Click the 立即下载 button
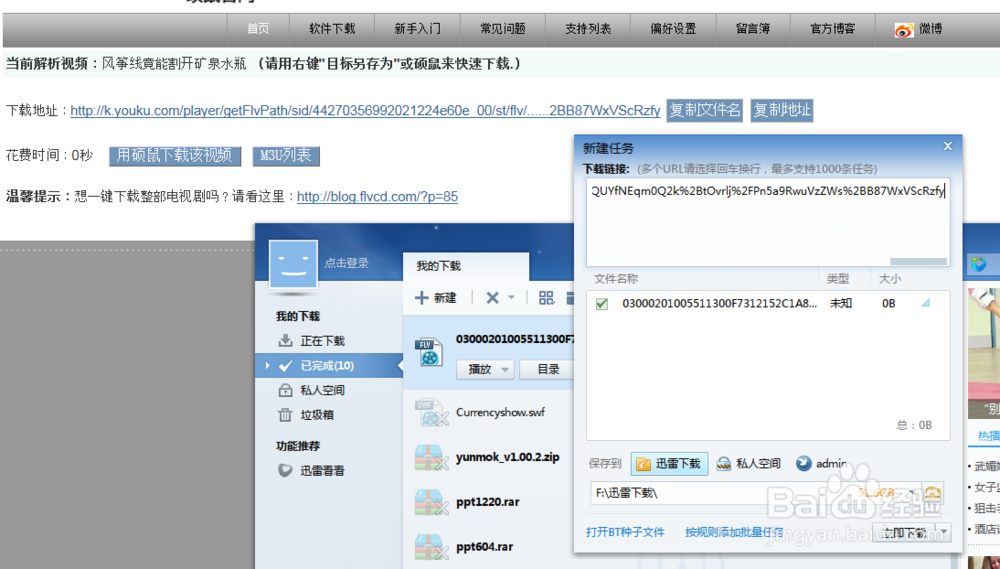 [904, 532]
